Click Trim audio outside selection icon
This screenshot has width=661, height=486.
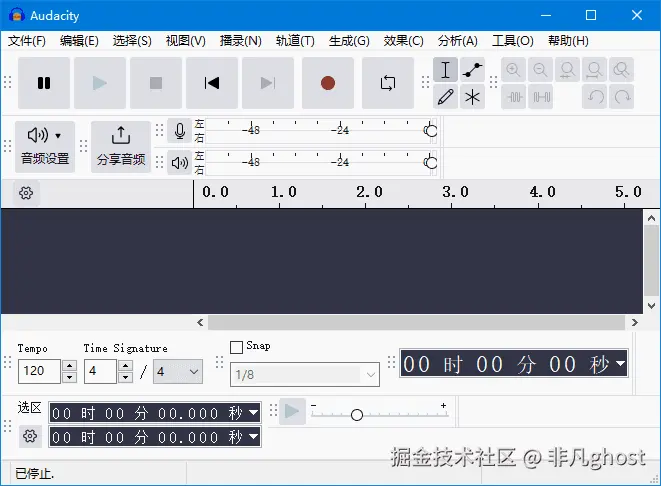513,97
